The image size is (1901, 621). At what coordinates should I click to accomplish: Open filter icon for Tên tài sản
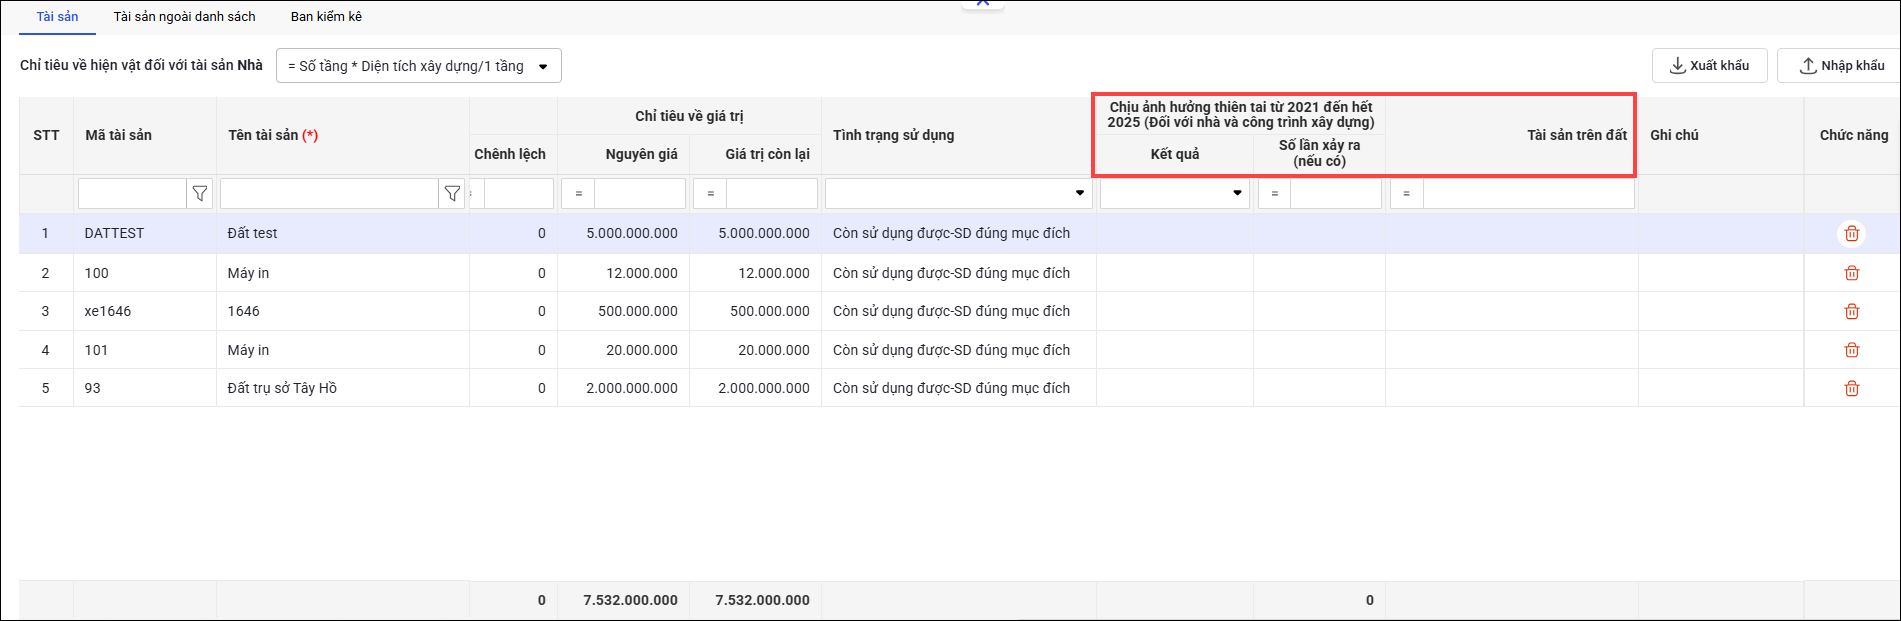pos(452,193)
